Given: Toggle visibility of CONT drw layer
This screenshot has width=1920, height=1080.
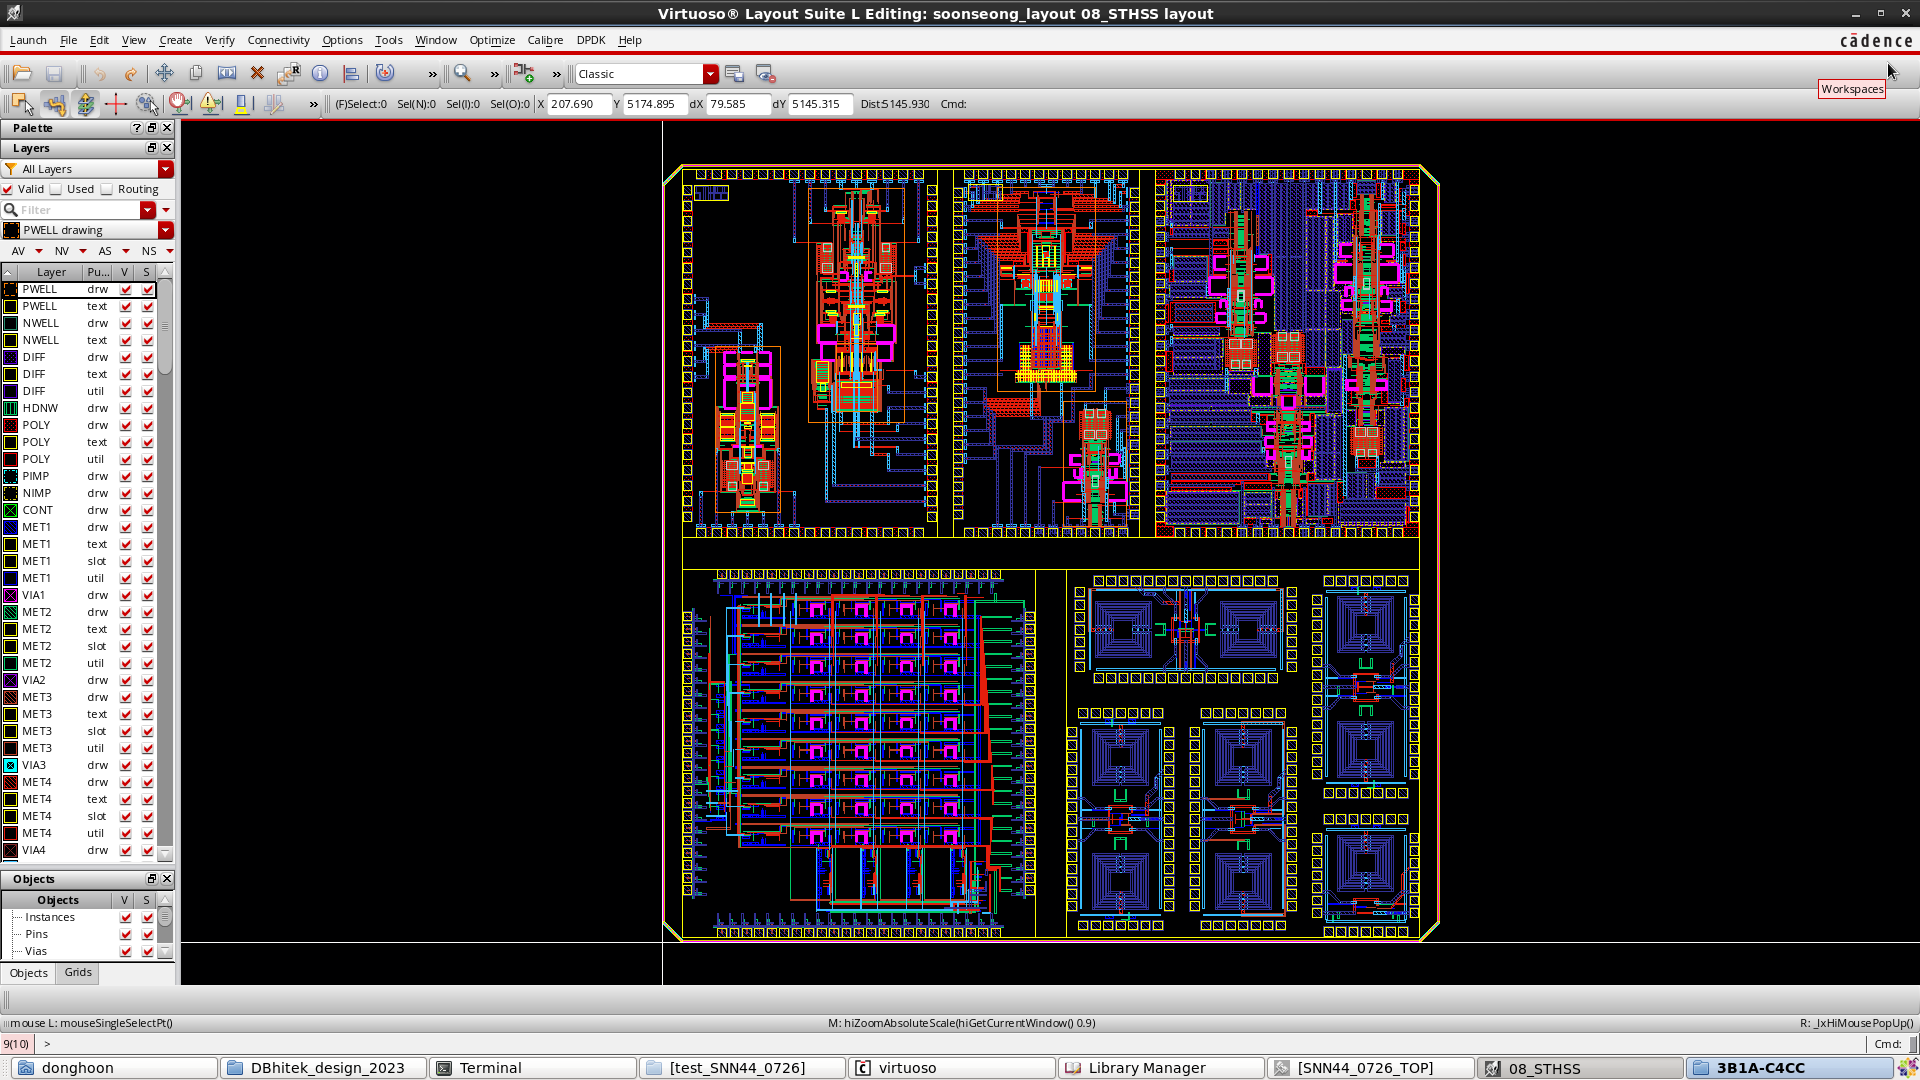Looking at the screenshot, I should point(126,511).
